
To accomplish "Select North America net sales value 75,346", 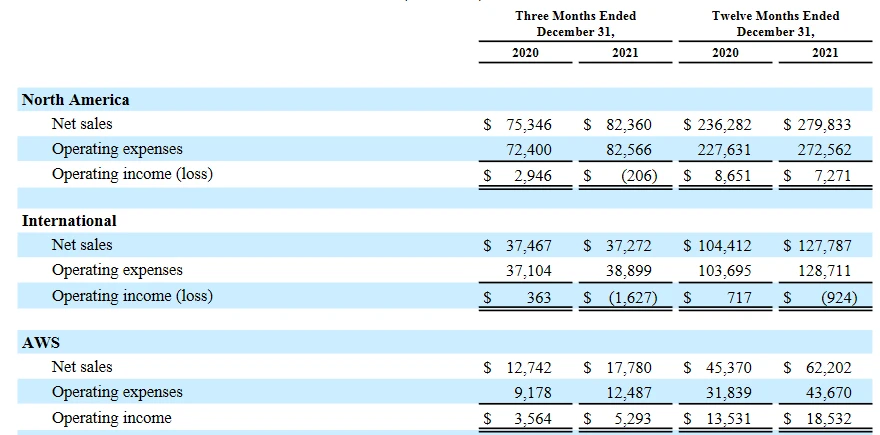I will point(530,125).
